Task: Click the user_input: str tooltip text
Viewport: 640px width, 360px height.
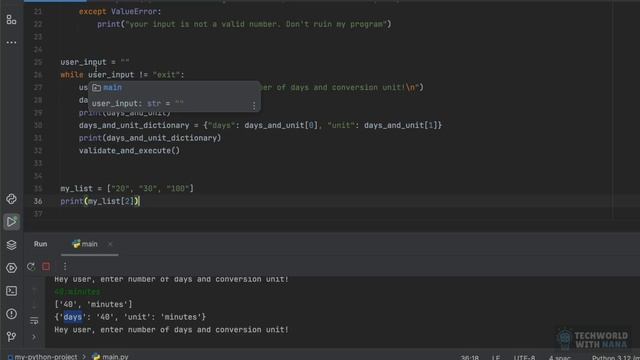Action: pyautogui.click(x=138, y=104)
